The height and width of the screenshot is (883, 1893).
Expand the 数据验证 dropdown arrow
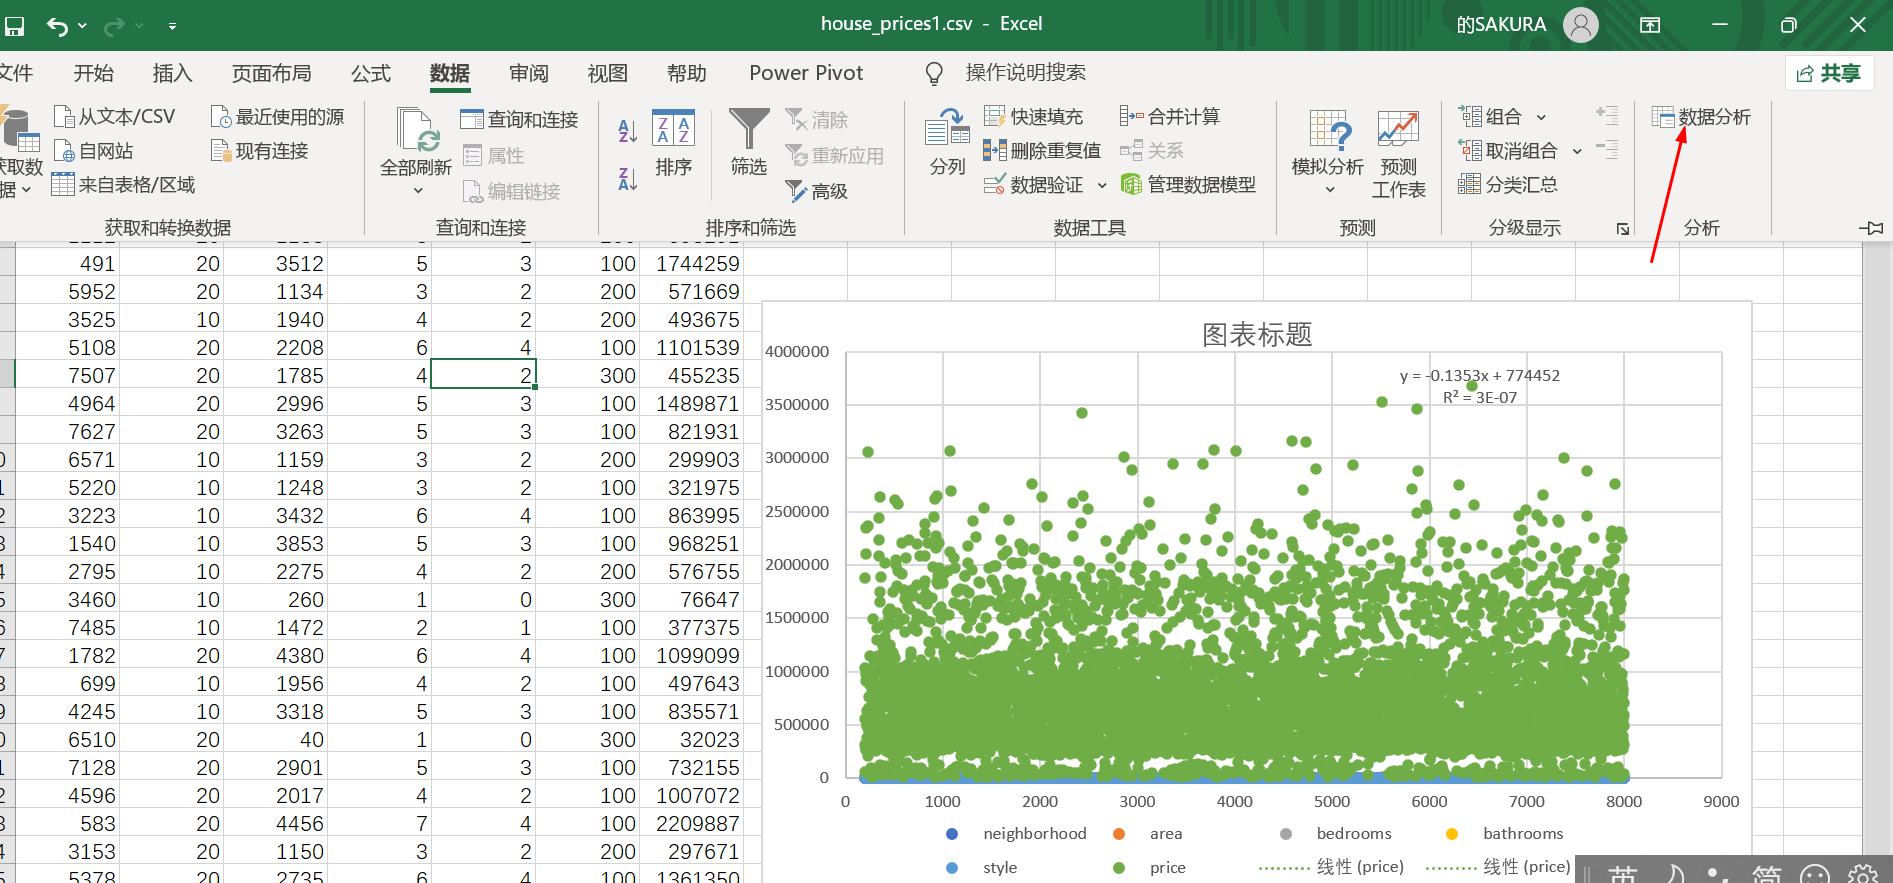[1102, 185]
